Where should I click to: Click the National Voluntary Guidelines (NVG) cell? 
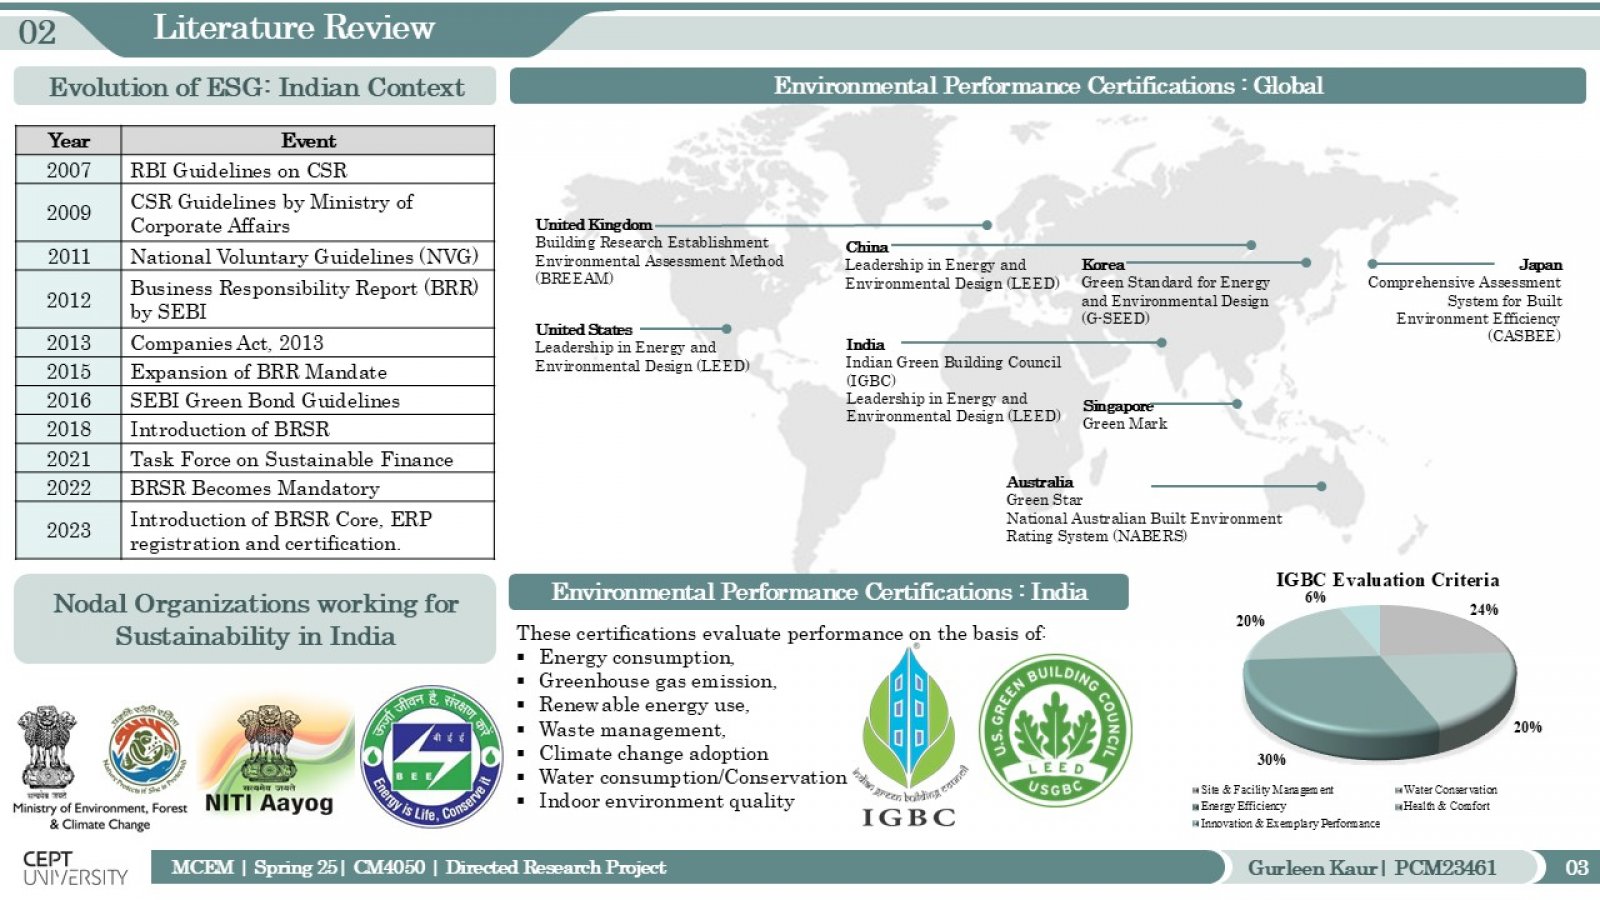click(308, 257)
